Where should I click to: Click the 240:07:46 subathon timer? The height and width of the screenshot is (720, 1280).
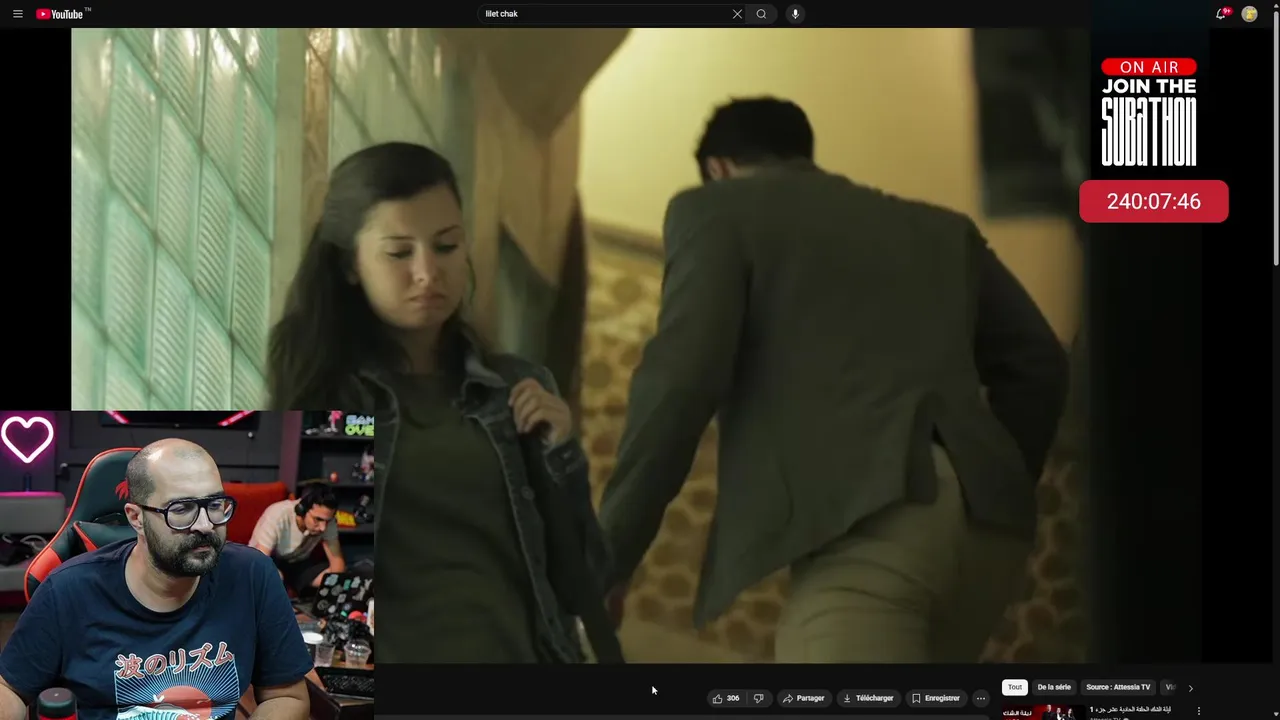click(x=1153, y=201)
